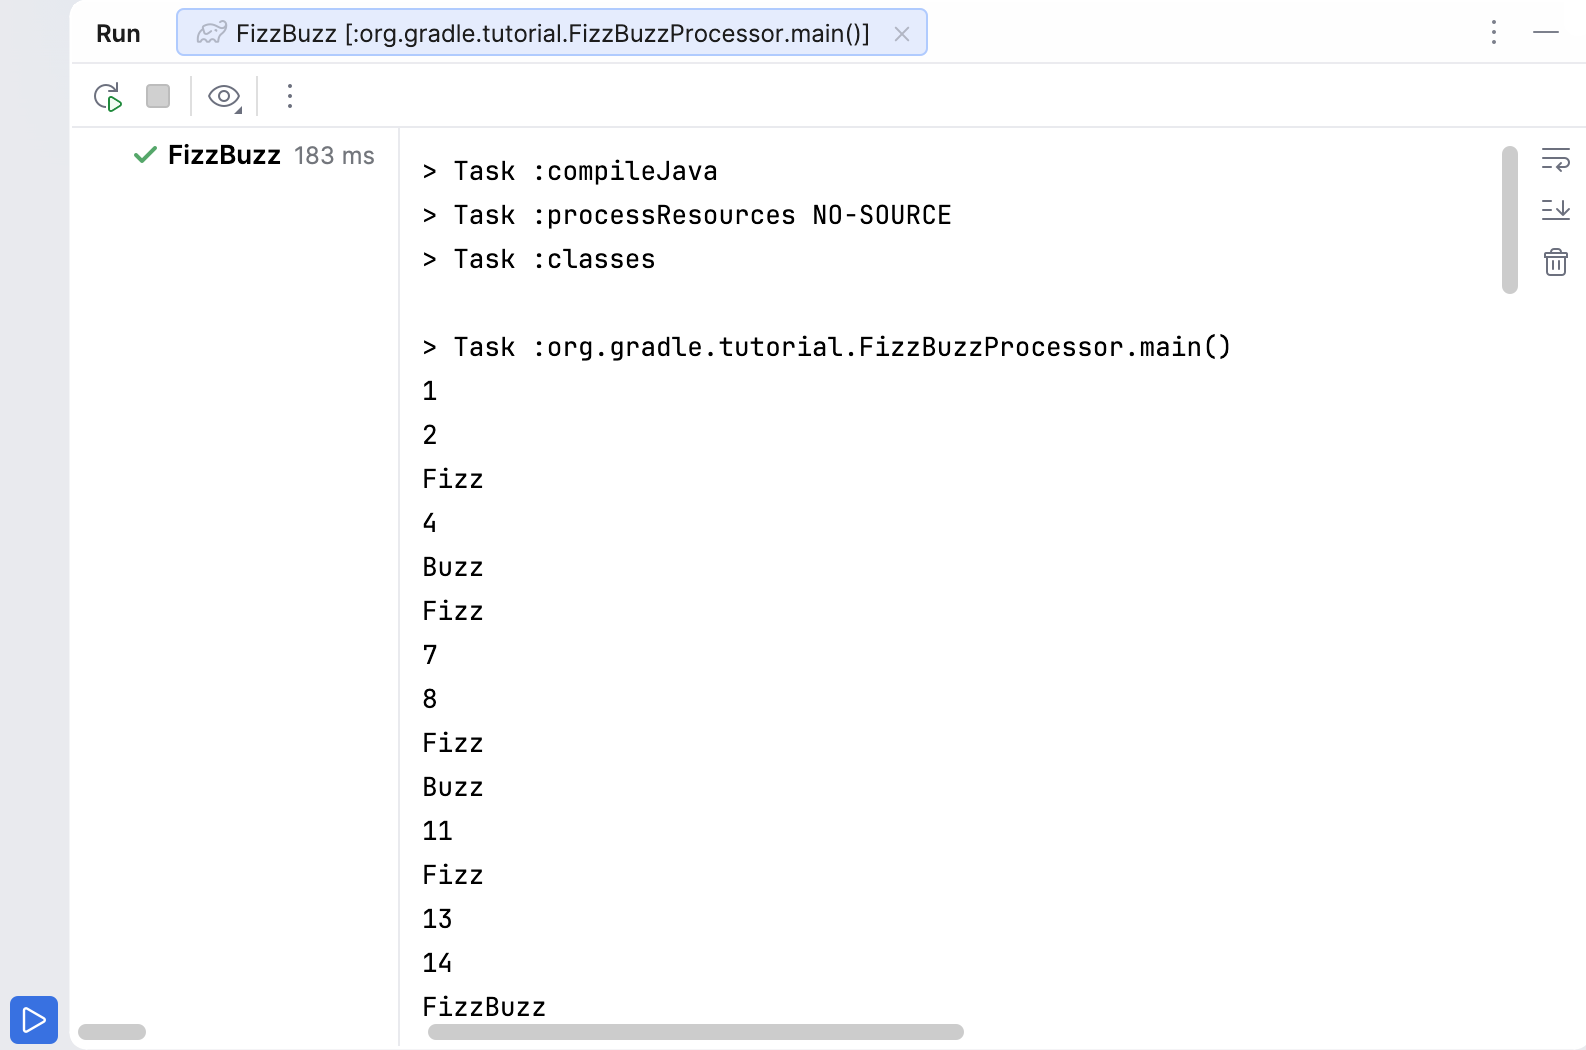
Task: Select the FizzBuzz run tab
Action: [x=552, y=33]
